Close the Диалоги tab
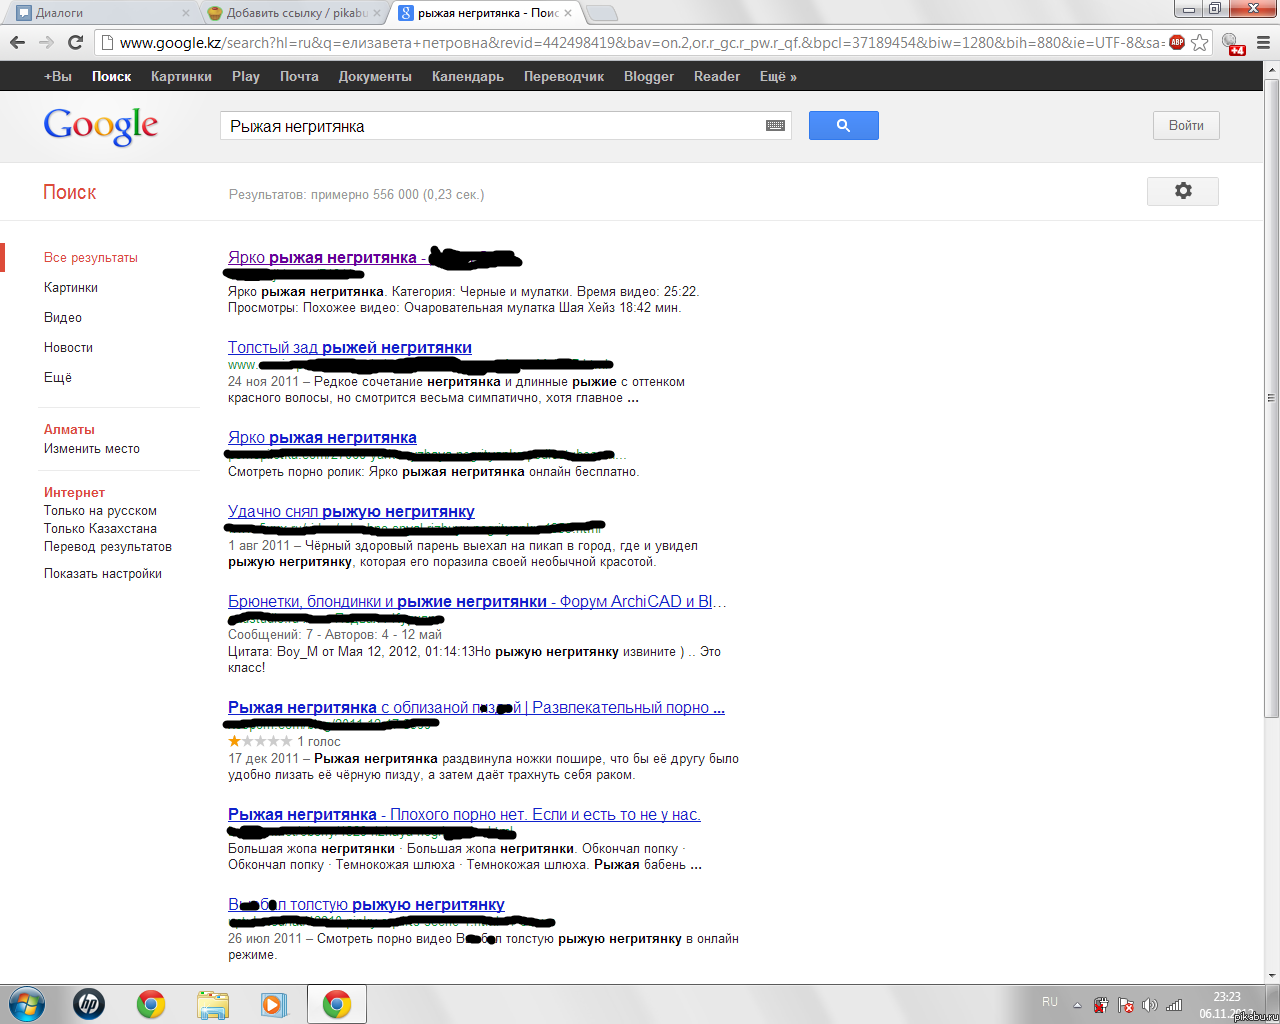Screen dimensions: 1280x1024 (185, 13)
